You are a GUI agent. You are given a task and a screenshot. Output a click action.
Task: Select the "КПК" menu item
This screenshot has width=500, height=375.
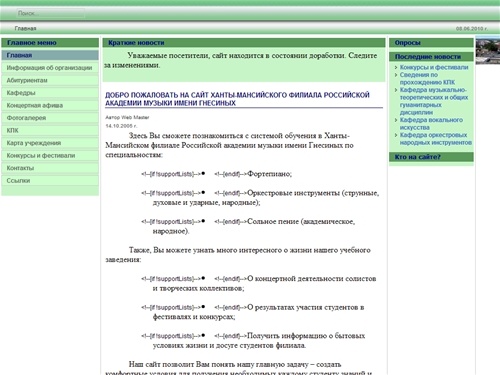click(x=50, y=131)
